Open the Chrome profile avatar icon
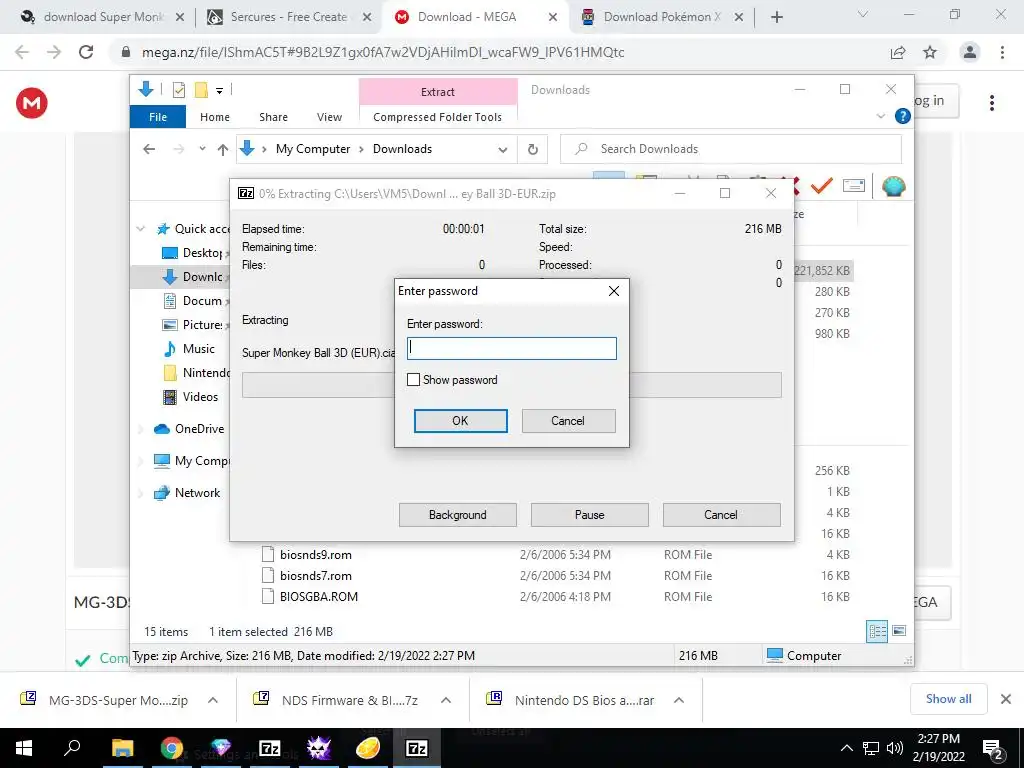This screenshot has width=1024, height=768. (970, 52)
